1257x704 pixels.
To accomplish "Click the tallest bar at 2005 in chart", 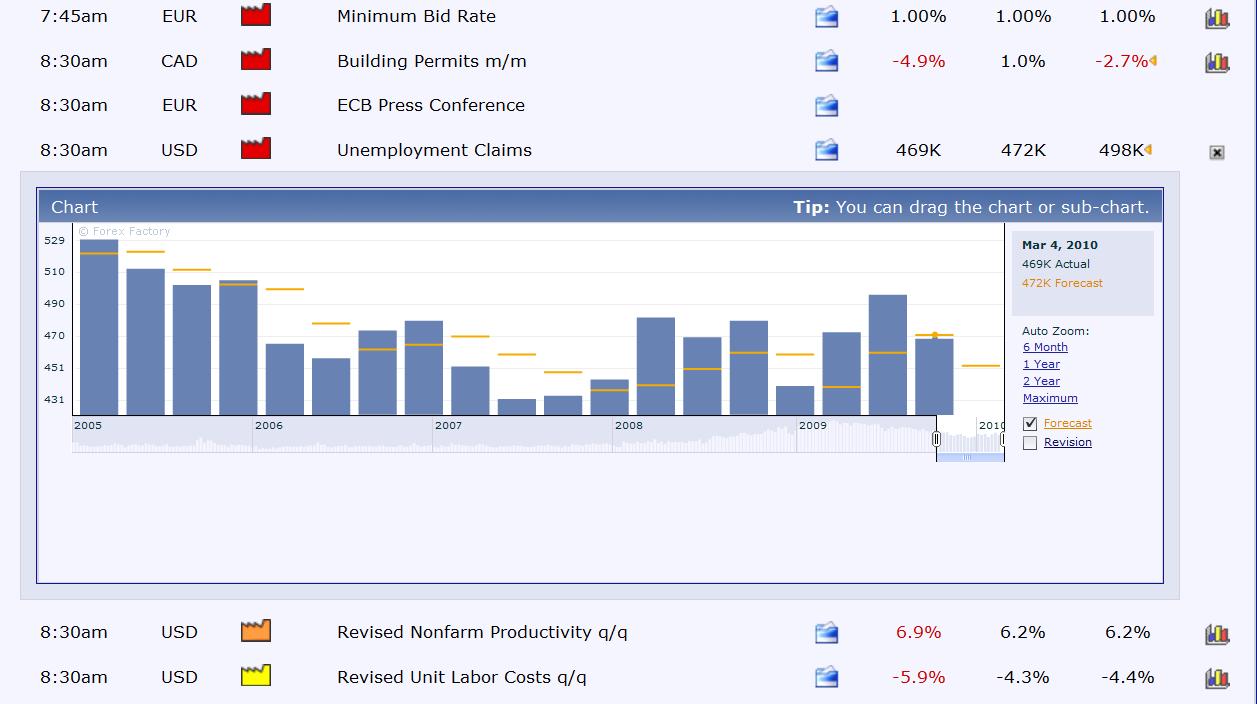I will [x=99, y=327].
